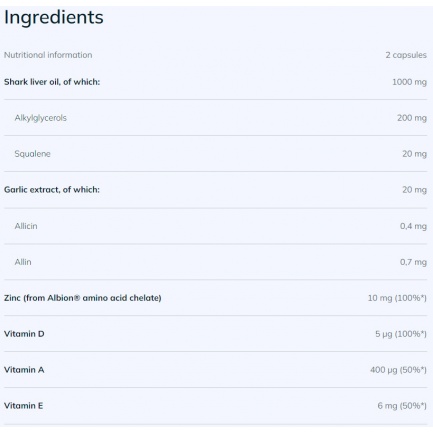Select the Alkylglycerols row label
This screenshot has height=433, width=433.
[41, 118]
